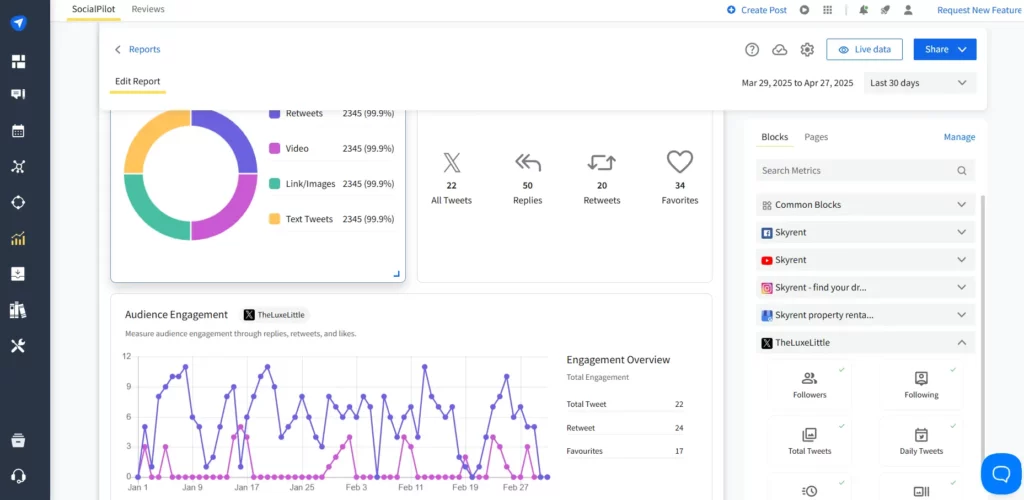This screenshot has height=500, width=1024.
Task: Click the yellow Text Tweets legend swatch
Action: [275, 219]
